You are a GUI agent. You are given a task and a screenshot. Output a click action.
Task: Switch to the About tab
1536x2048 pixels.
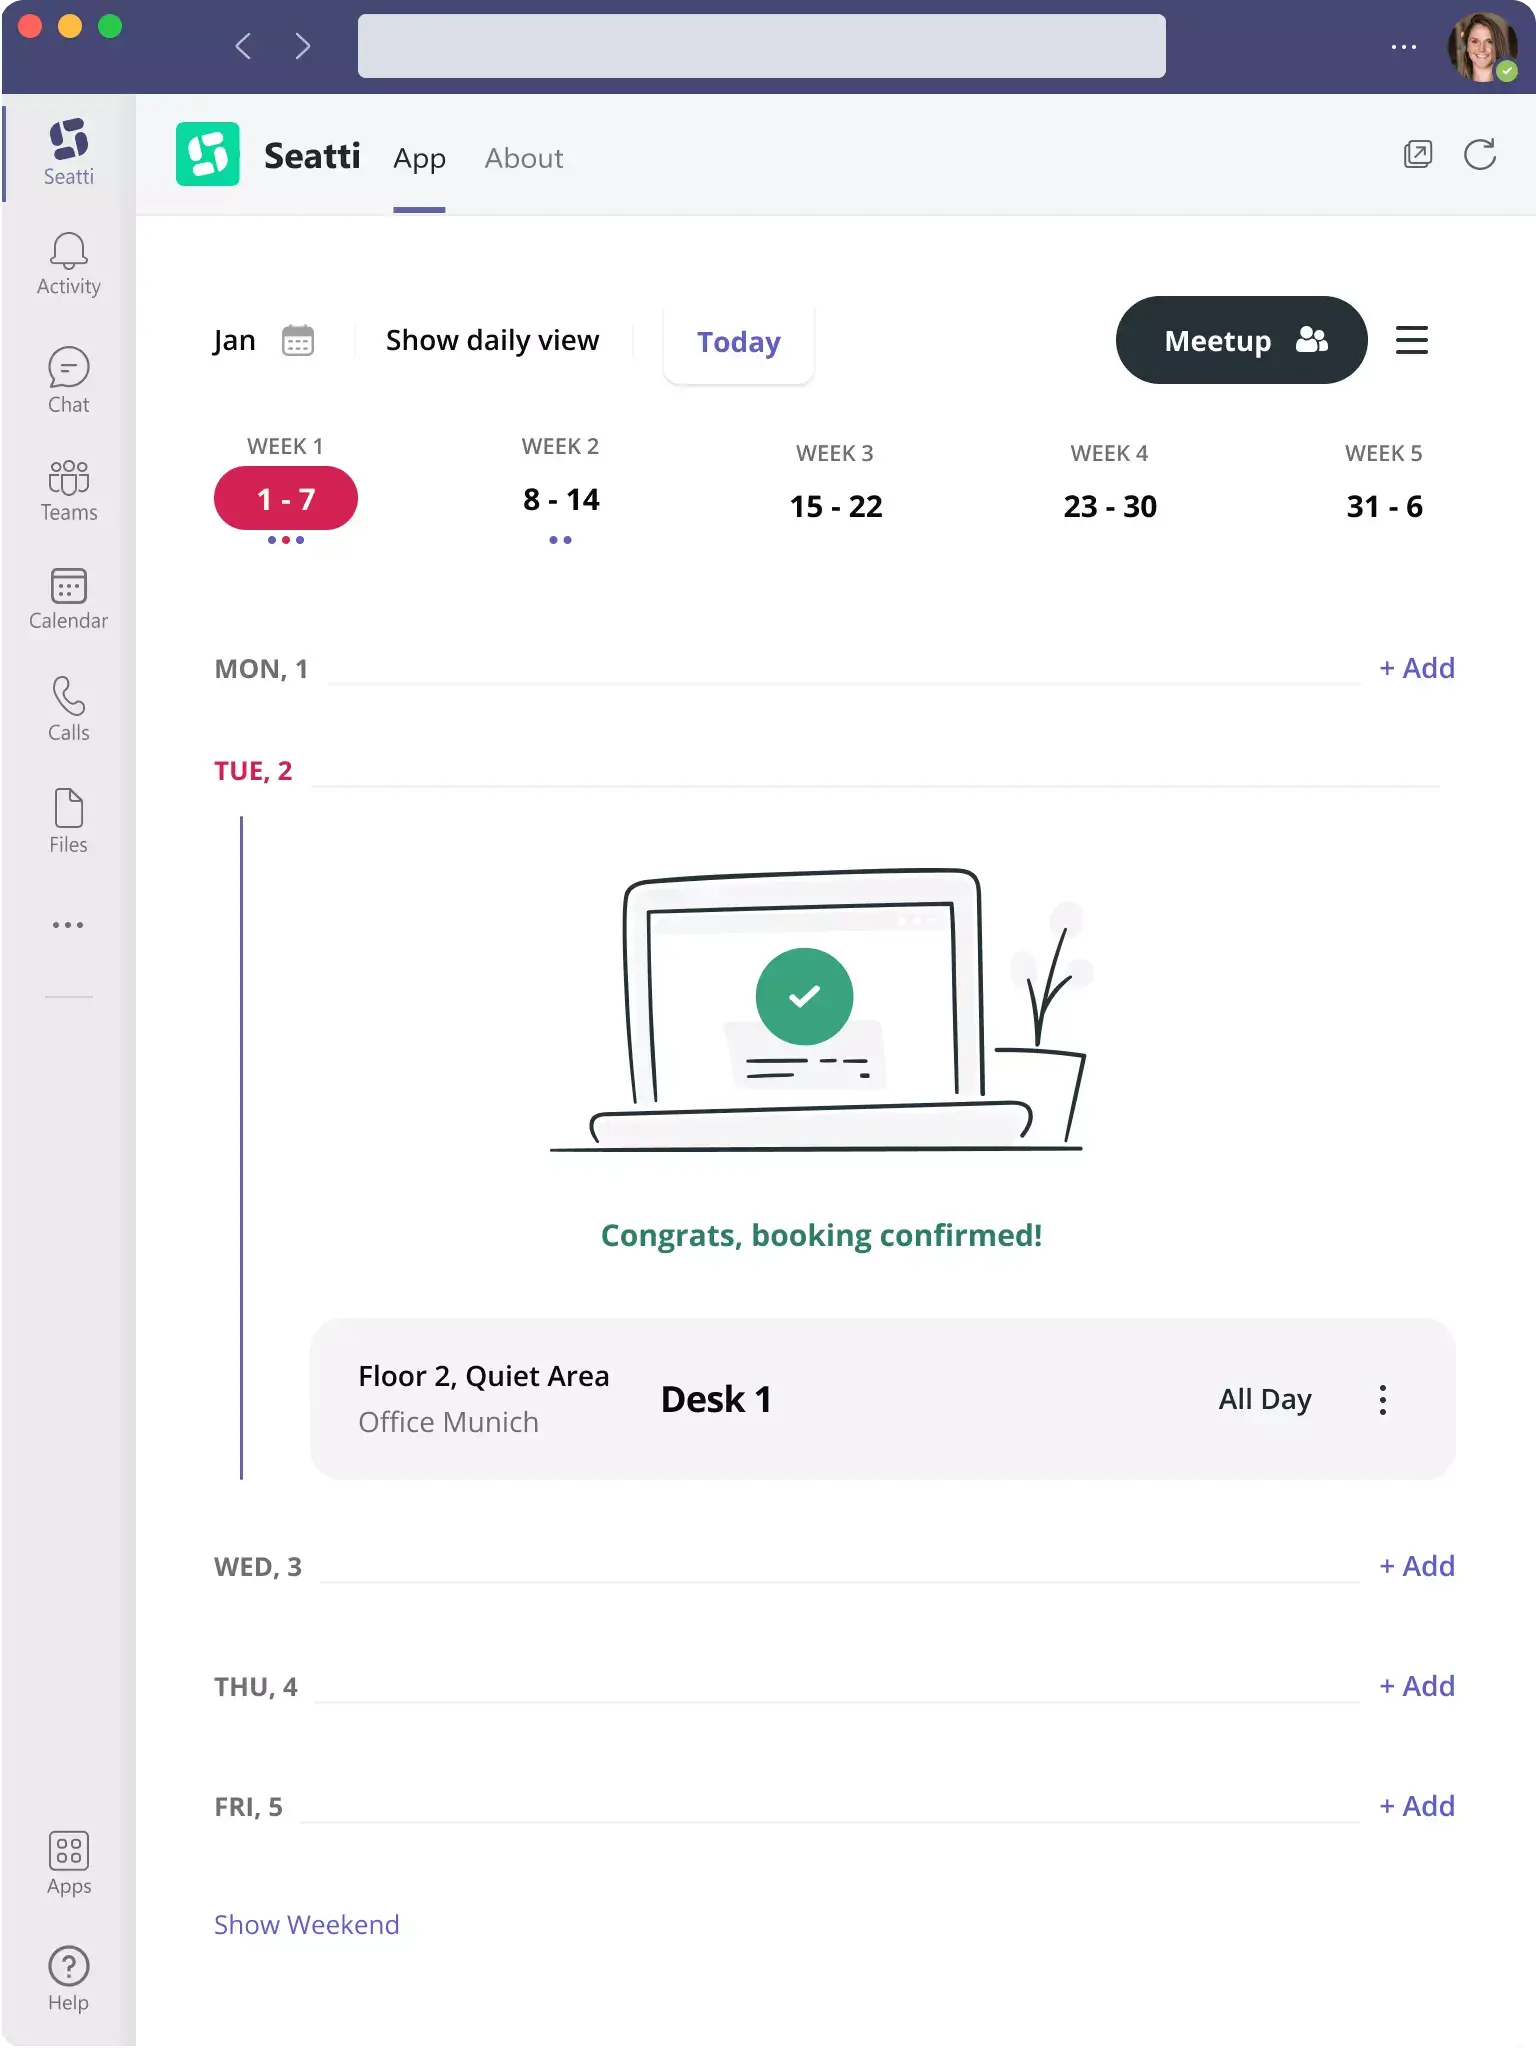click(x=524, y=158)
